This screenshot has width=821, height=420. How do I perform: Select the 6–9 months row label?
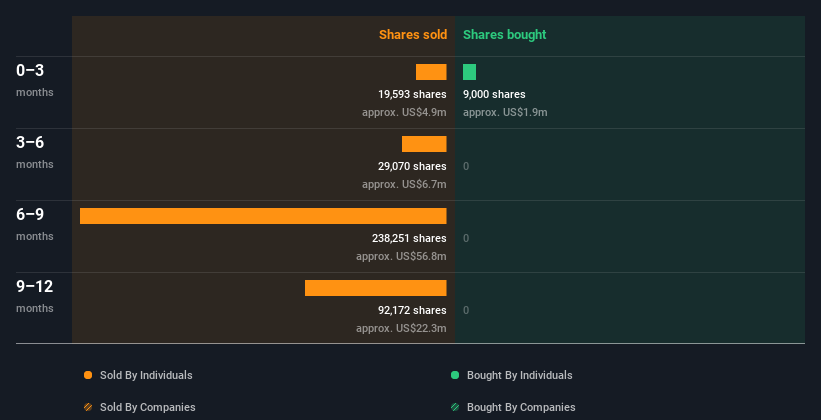(35, 224)
